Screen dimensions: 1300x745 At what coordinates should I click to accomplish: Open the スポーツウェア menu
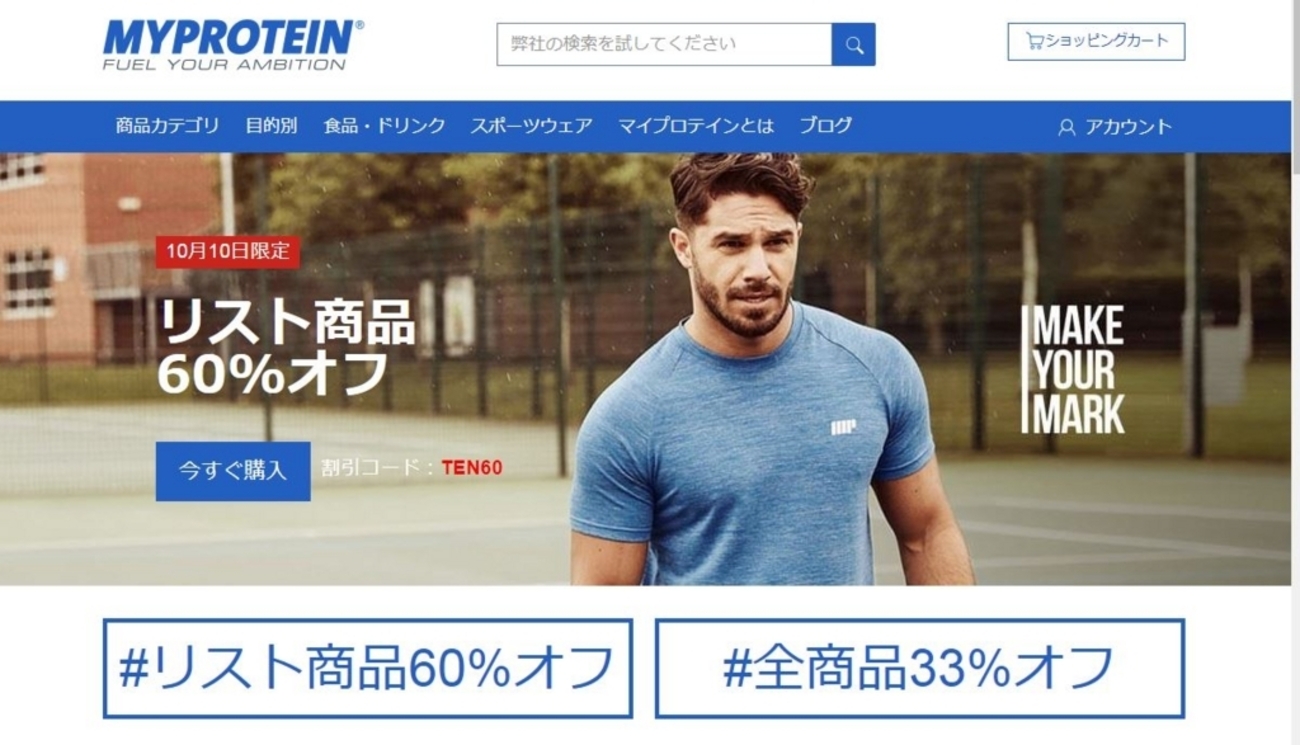click(x=531, y=126)
